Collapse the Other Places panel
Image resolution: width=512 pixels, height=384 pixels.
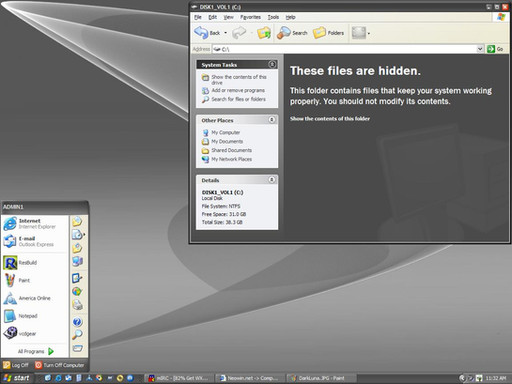272,120
